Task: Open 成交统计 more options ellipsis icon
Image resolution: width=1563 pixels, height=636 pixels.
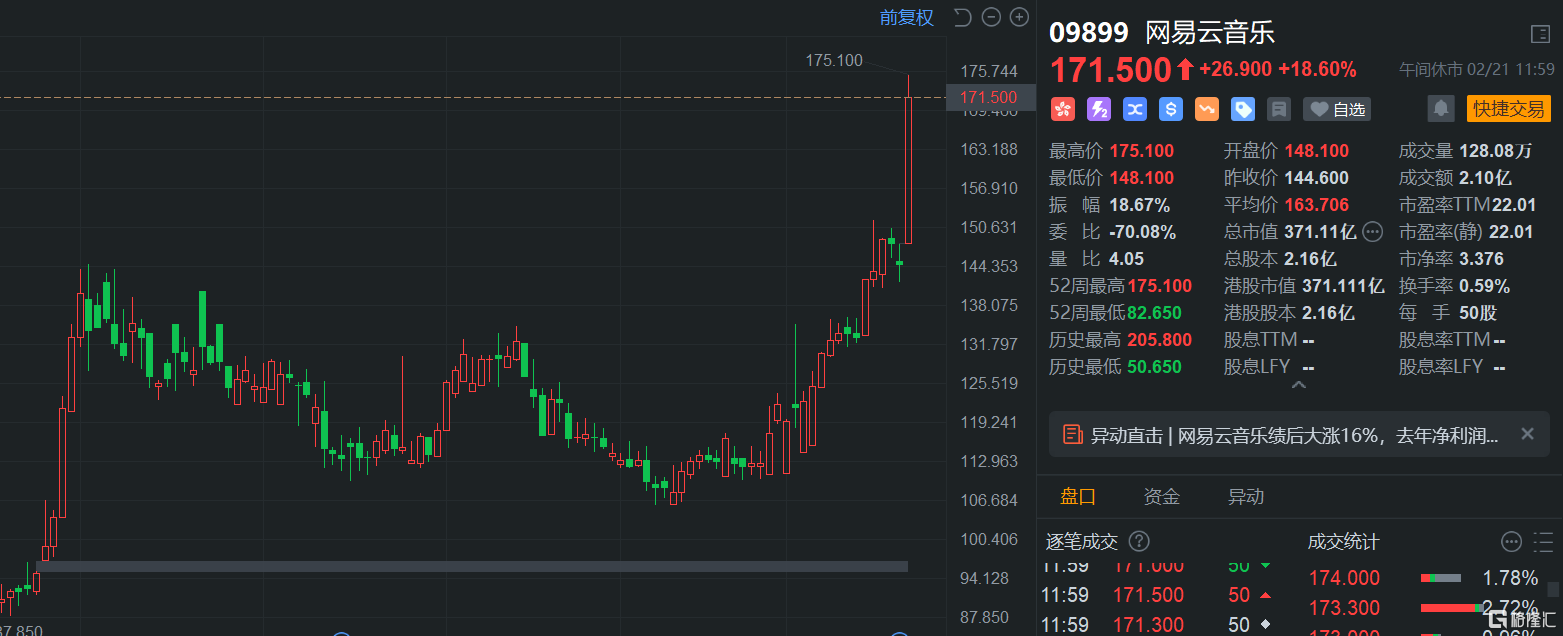Action: (1511, 541)
